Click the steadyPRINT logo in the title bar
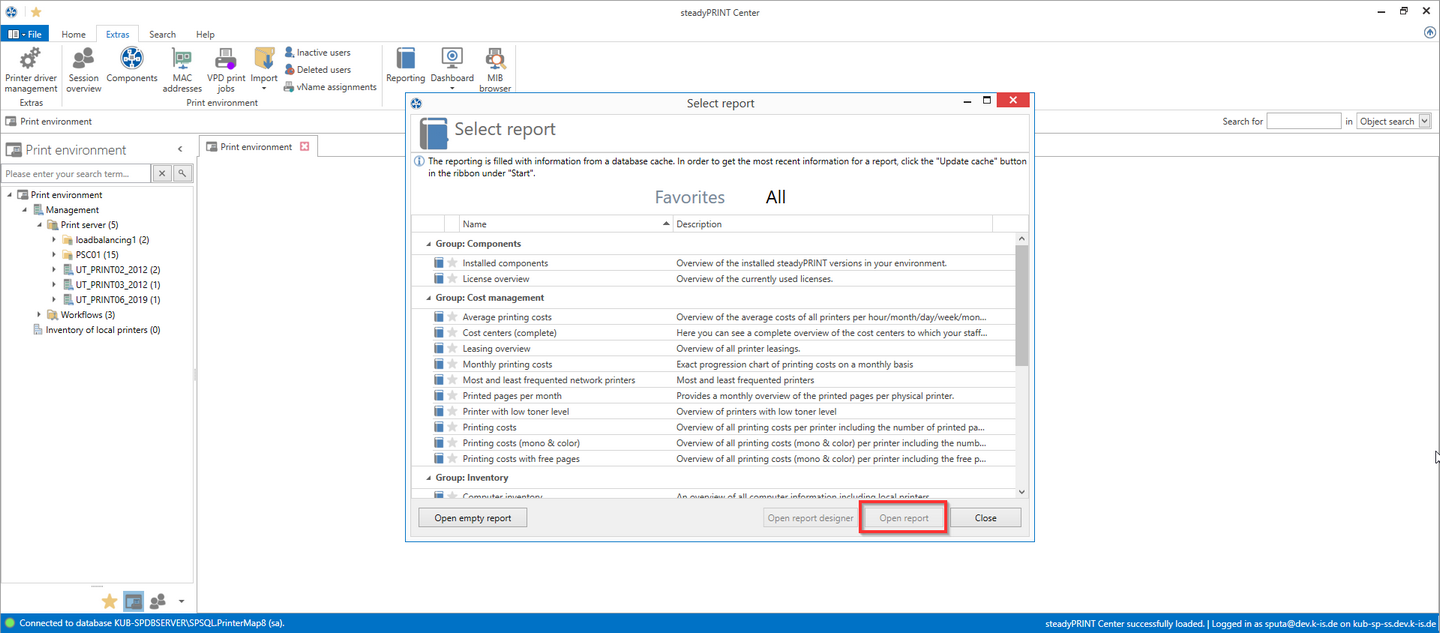Viewport: 1440px width, 633px height. [x=11, y=11]
